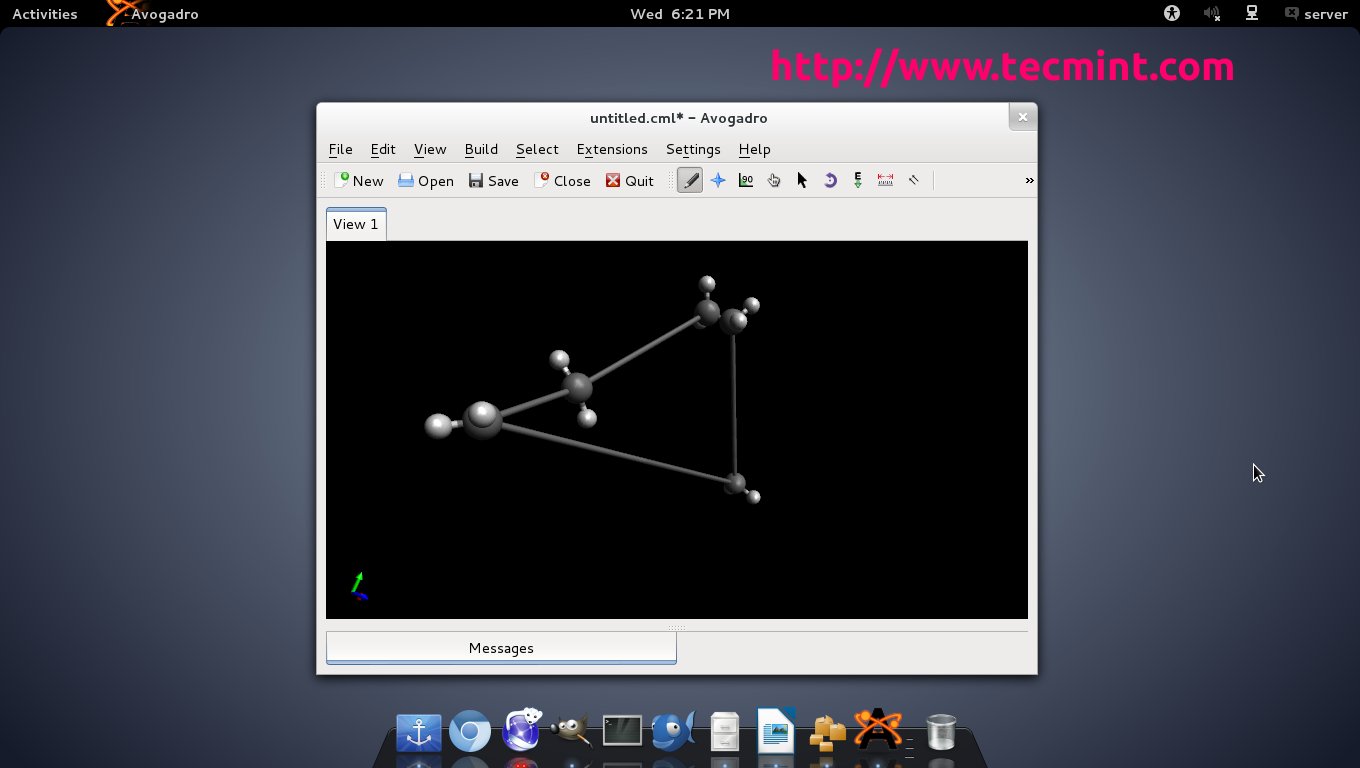Screen dimensions: 1360x768
Task: Start the Auto Optimization tool
Action: click(x=858, y=180)
